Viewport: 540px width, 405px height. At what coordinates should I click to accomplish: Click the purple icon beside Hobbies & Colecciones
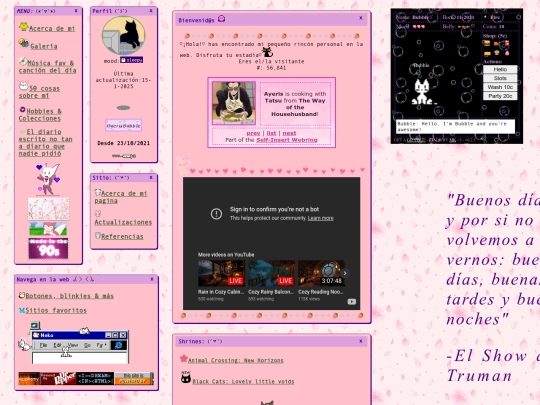tap(22, 110)
